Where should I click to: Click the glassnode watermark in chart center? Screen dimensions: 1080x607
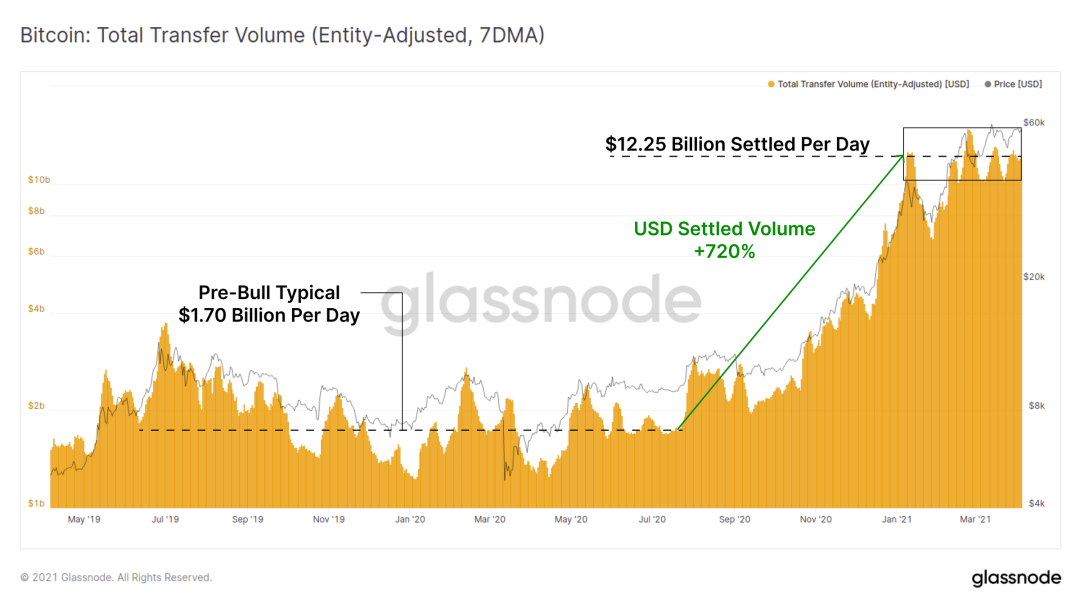[540, 304]
